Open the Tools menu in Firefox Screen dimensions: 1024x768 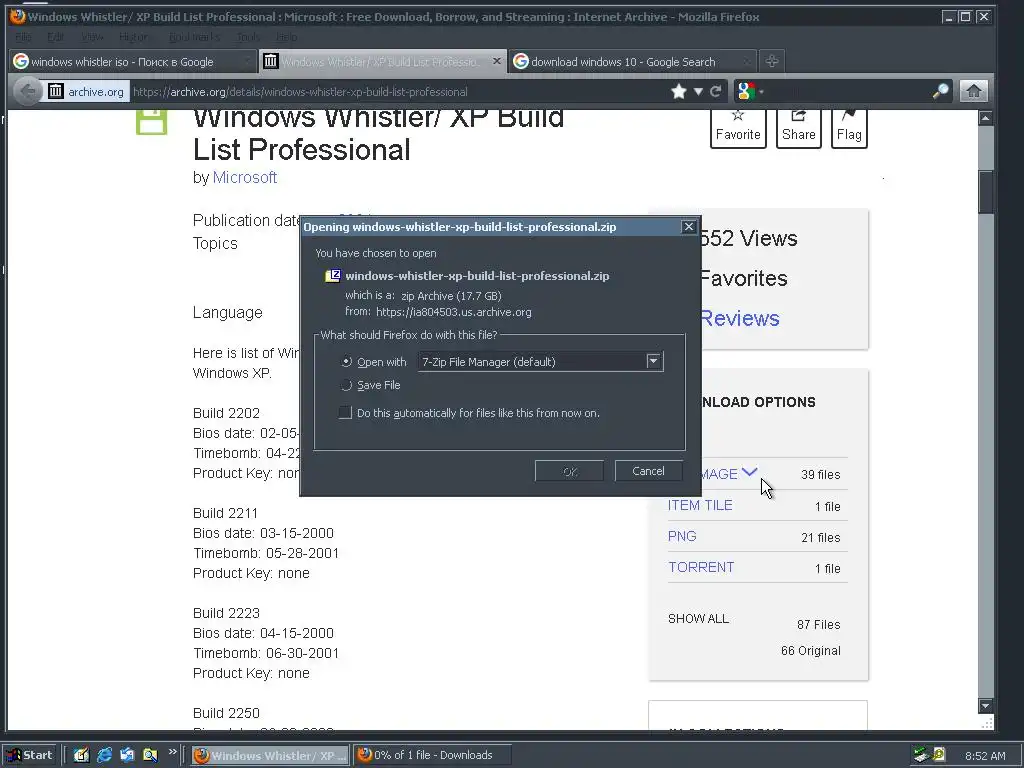(x=248, y=37)
